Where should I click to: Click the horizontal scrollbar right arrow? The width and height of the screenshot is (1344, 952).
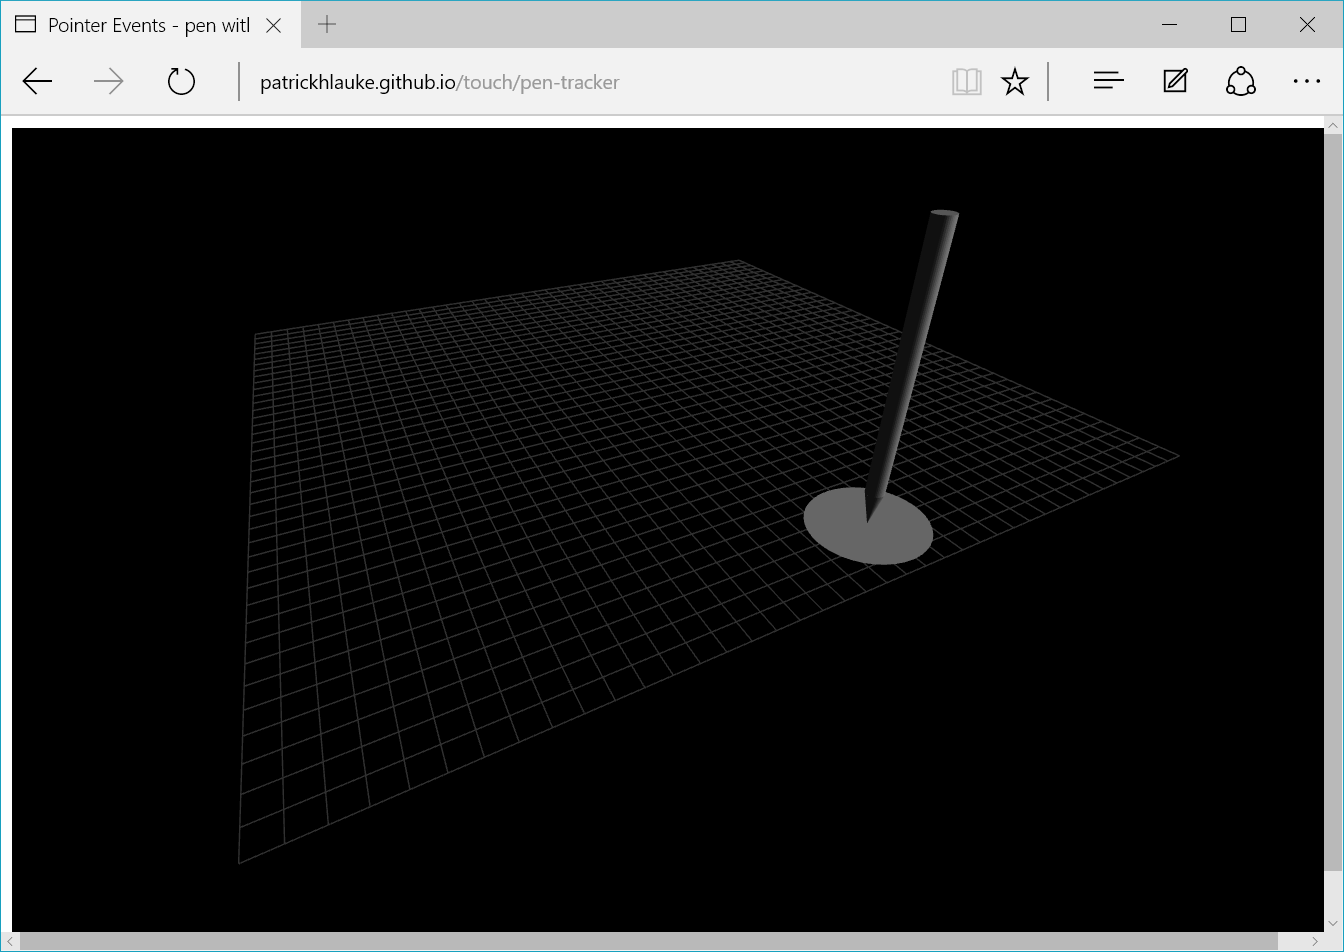click(1314, 942)
